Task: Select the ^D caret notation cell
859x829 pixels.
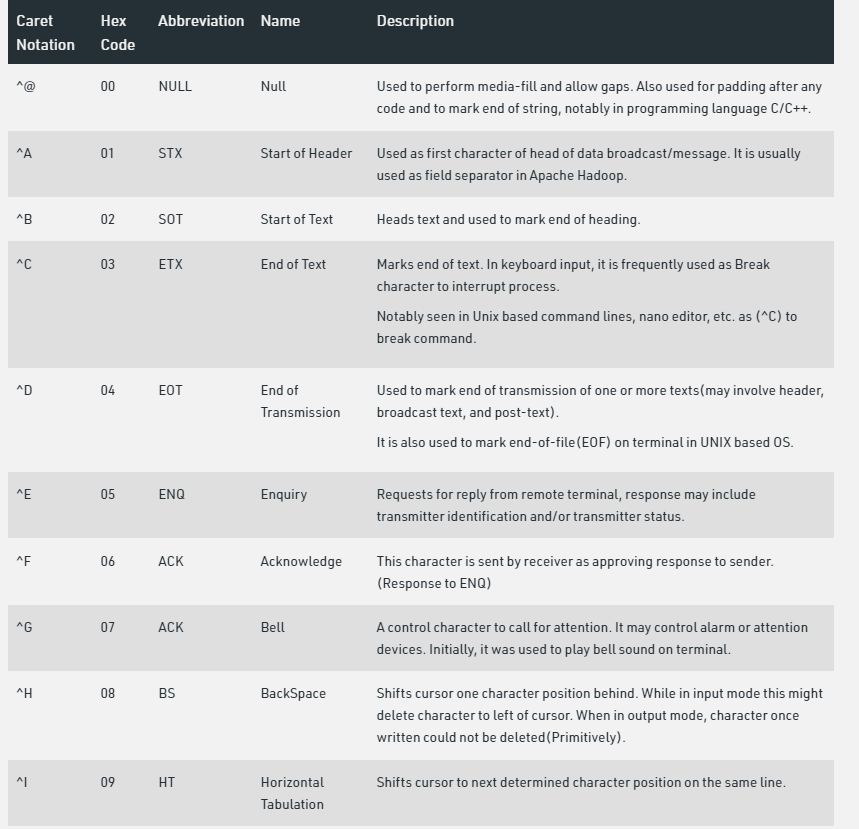Action: click(x=24, y=391)
